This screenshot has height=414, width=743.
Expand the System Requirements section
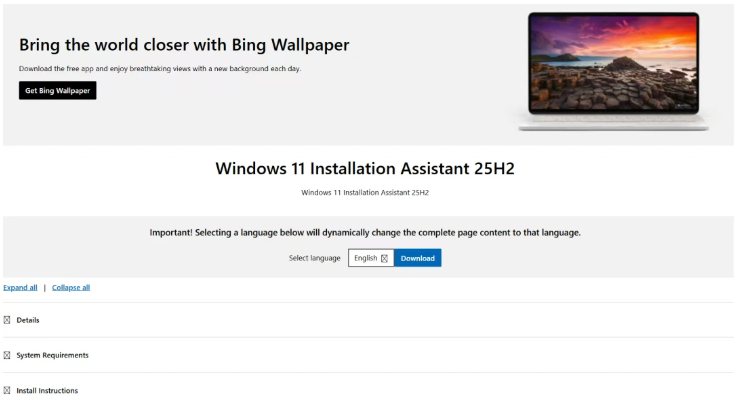click(52, 355)
